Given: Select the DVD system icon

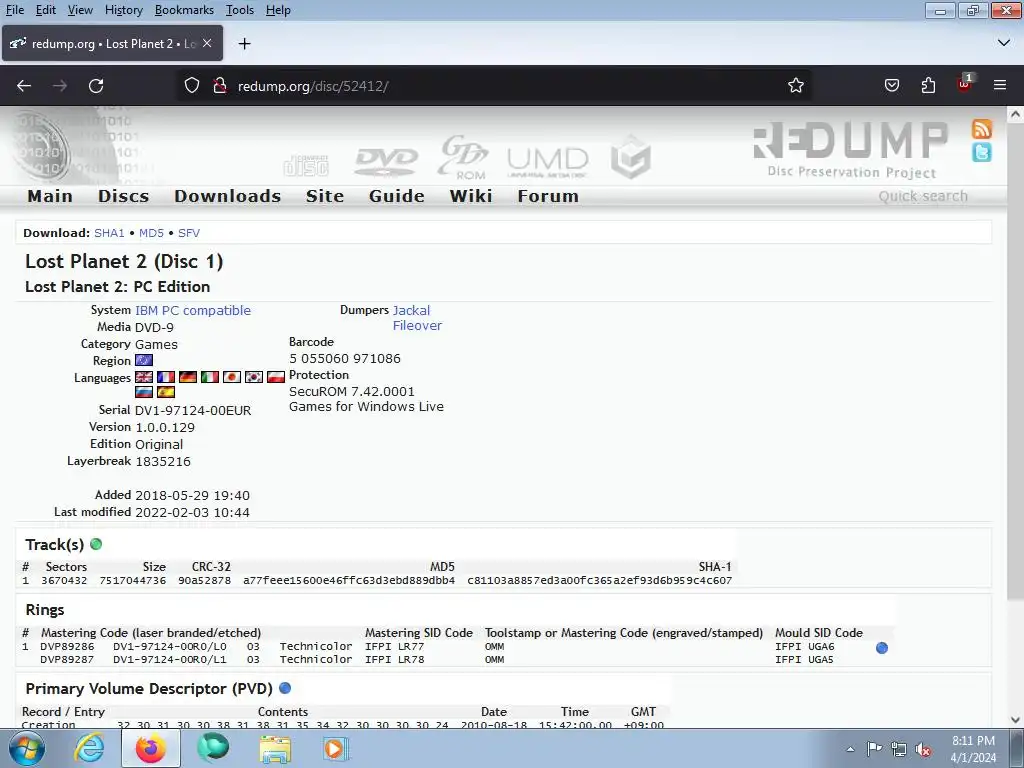Looking at the screenshot, I should click(x=385, y=161).
